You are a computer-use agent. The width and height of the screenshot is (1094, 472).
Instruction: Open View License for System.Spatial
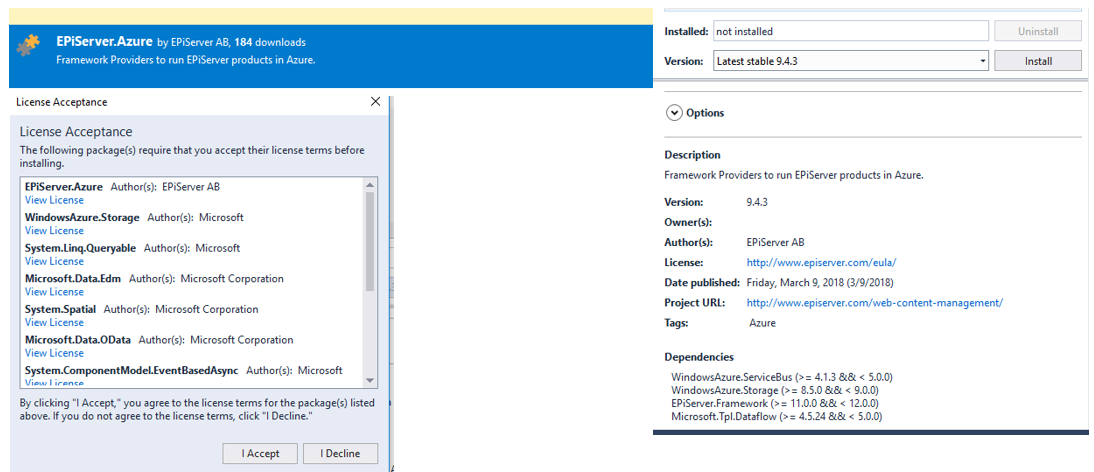54,323
